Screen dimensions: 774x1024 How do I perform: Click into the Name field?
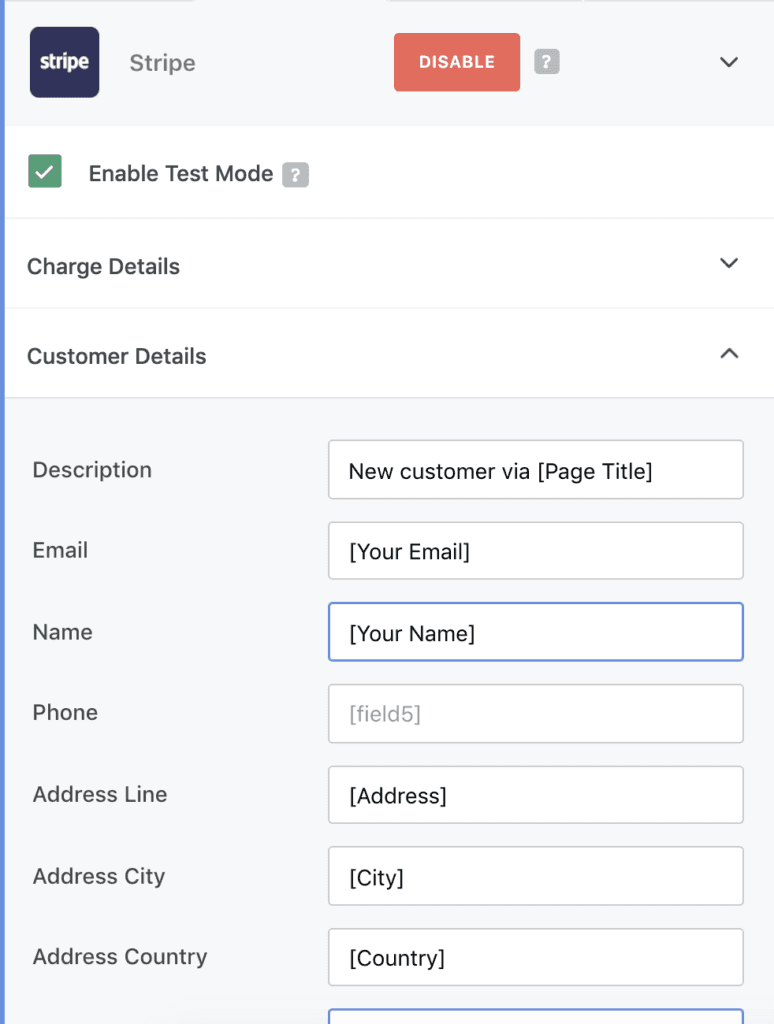tap(536, 632)
